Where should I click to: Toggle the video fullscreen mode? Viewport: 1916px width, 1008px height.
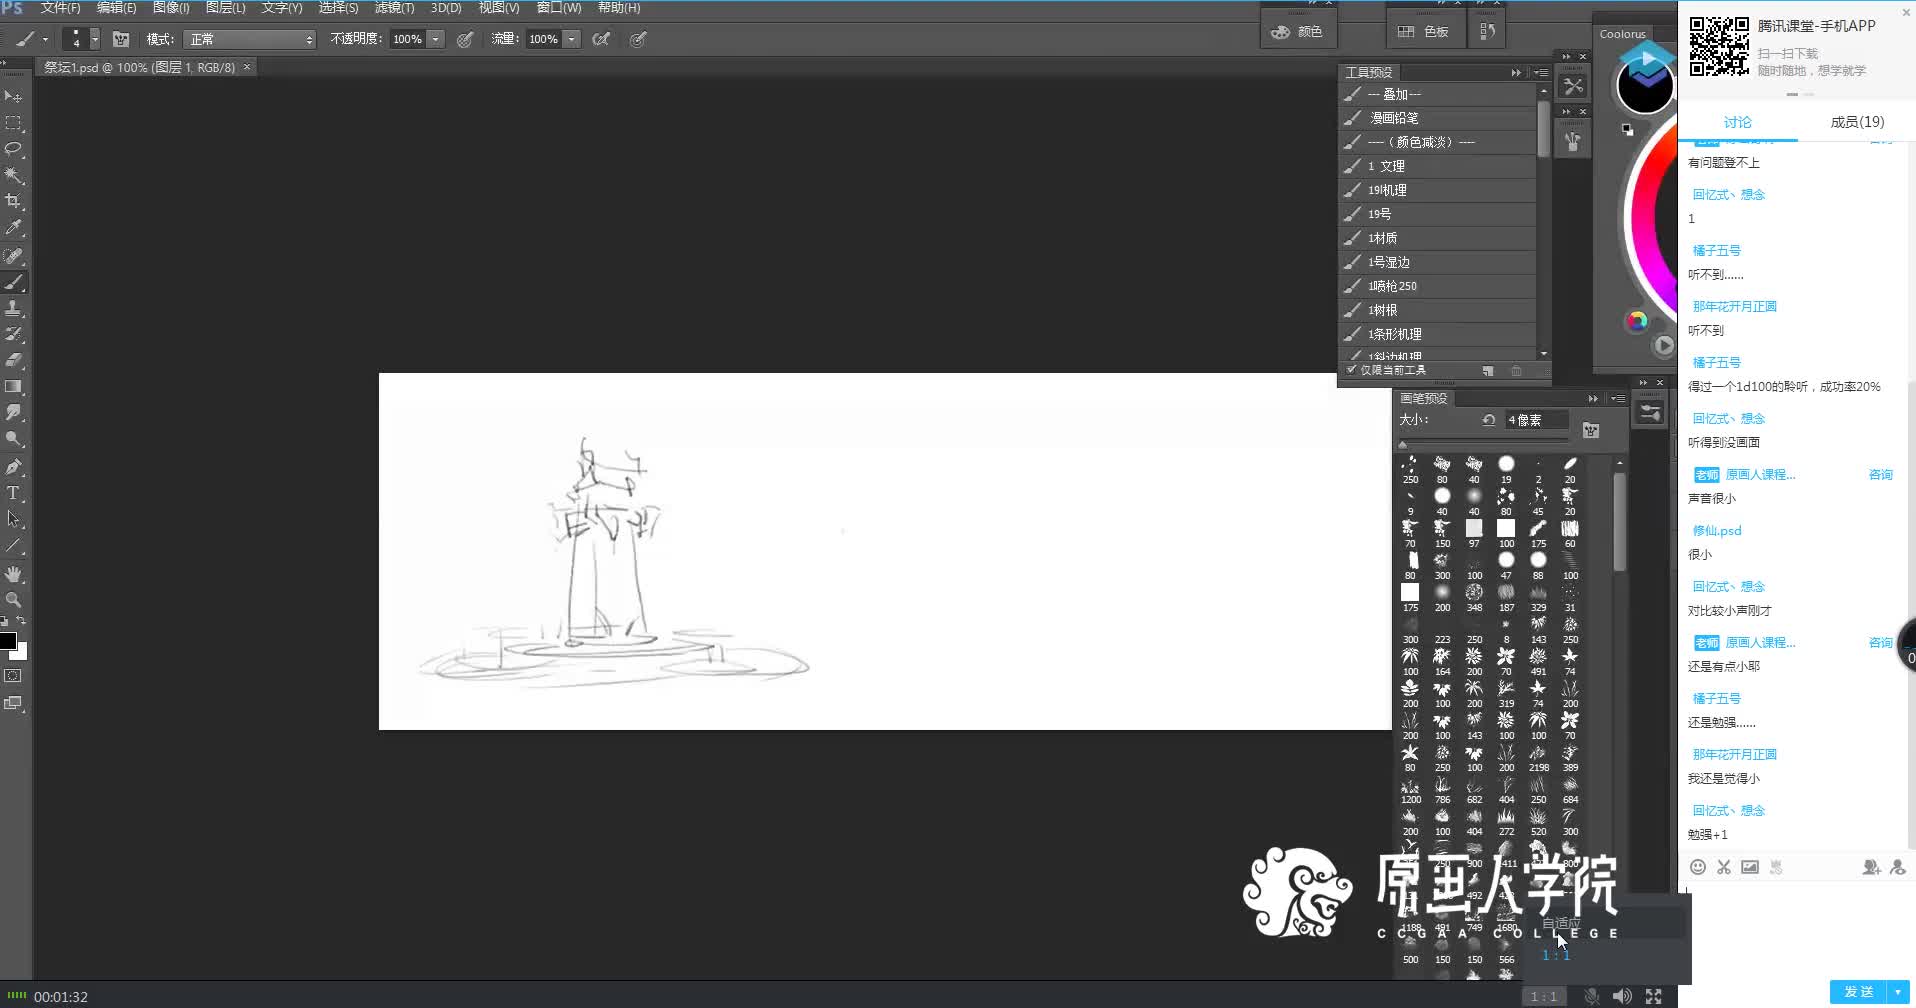pyautogui.click(x=1654, y=996)
